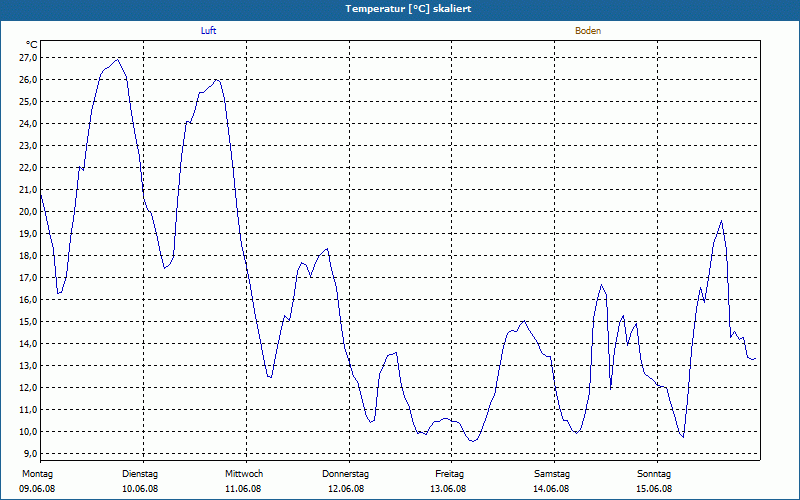The height and width of the screenshot is (500, 800).
Task: Click the Boden legend label
Action: [588, 31]
